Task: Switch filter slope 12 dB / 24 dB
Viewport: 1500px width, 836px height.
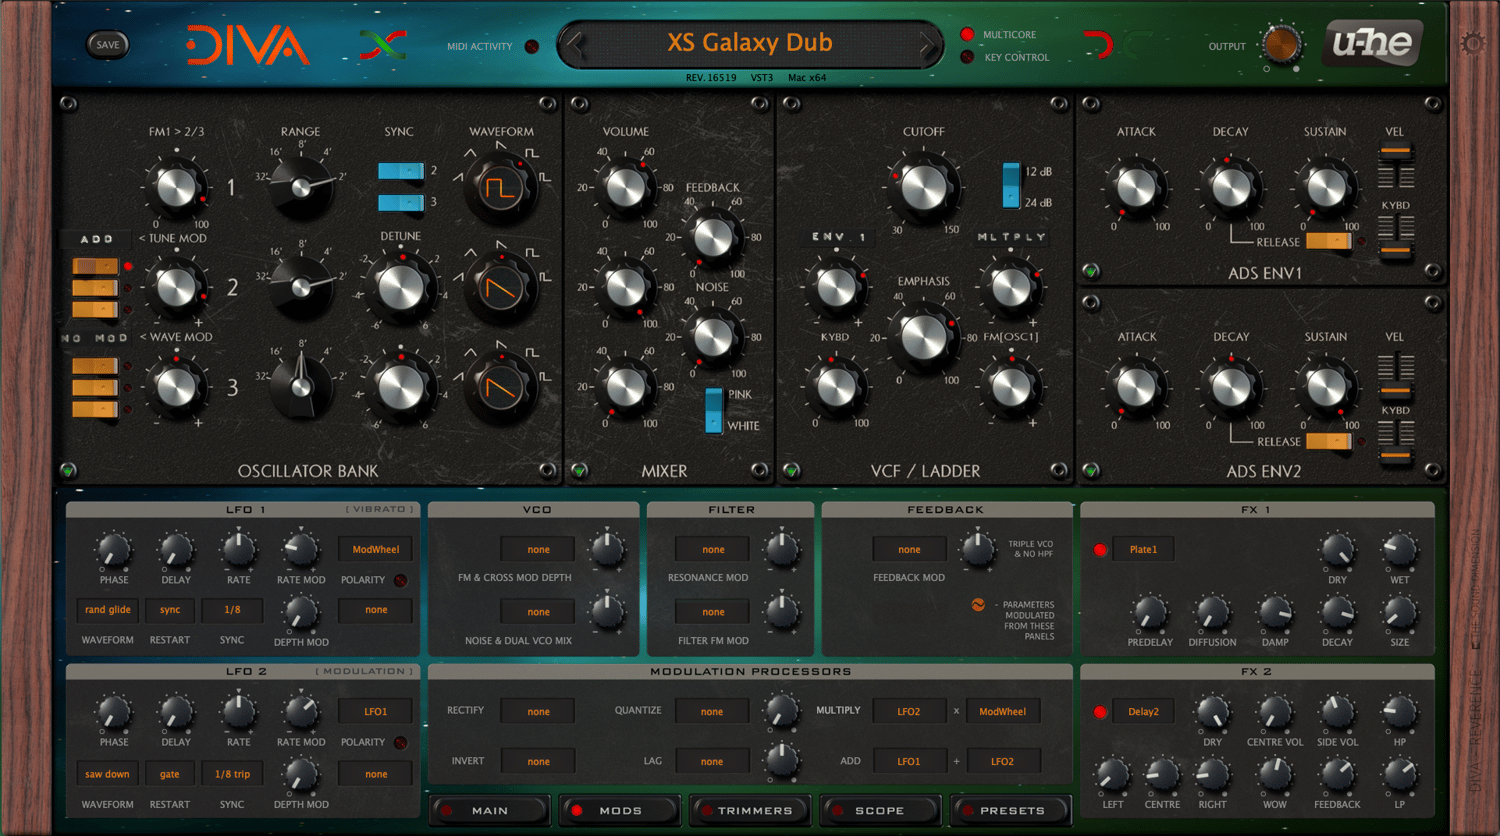Action: (1011, 187)
